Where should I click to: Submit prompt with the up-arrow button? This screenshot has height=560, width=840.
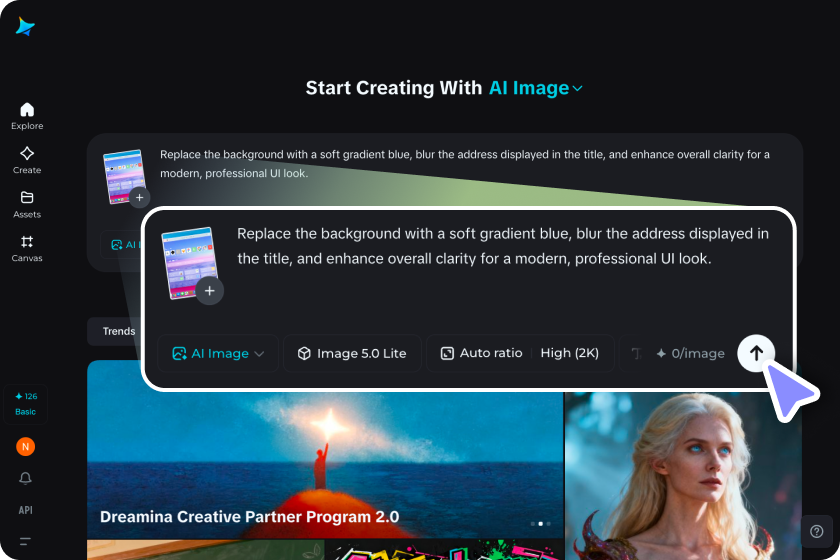(756, 353)
